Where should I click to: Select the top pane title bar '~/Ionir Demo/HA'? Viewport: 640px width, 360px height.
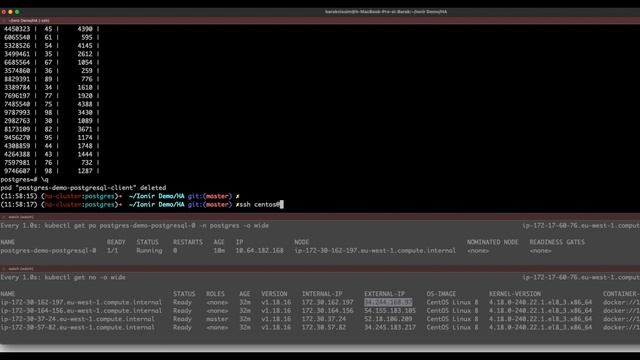click(x=320, y=20)
